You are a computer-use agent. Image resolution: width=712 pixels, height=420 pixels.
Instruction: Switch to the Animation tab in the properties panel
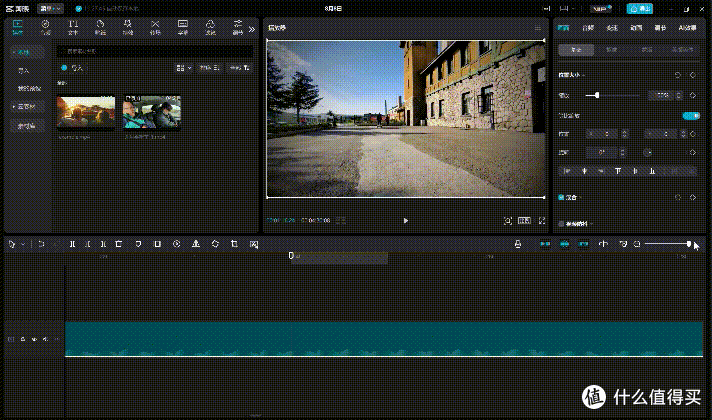tap(636, 28)
